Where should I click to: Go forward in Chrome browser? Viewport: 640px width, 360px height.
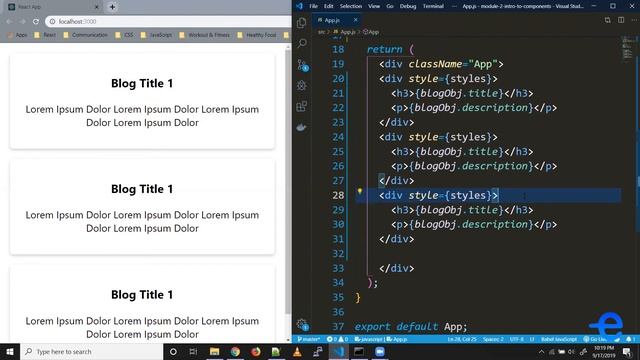(x=22, y=21)
